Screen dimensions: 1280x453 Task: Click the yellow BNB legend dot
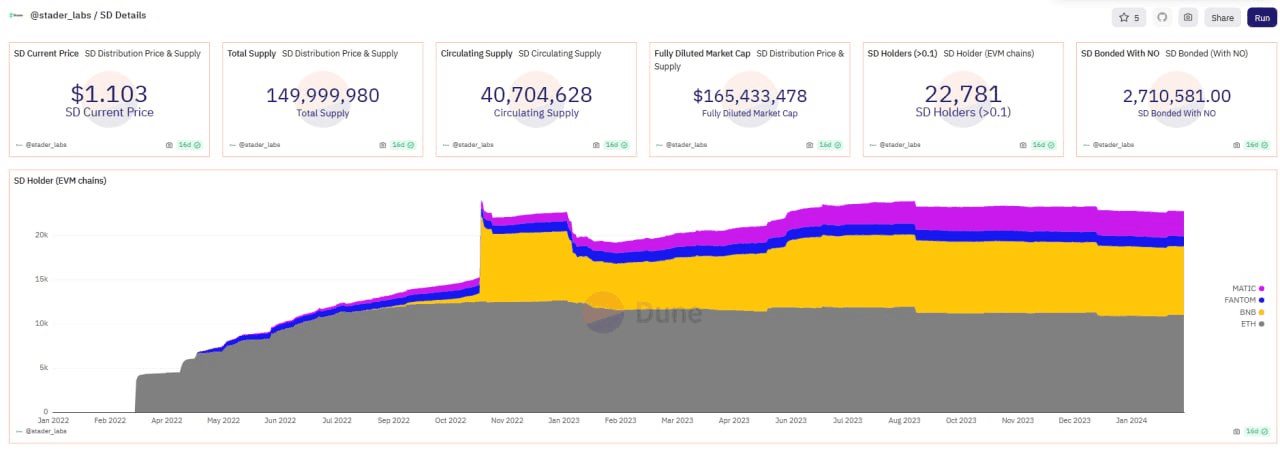[x=1261, y=312]
